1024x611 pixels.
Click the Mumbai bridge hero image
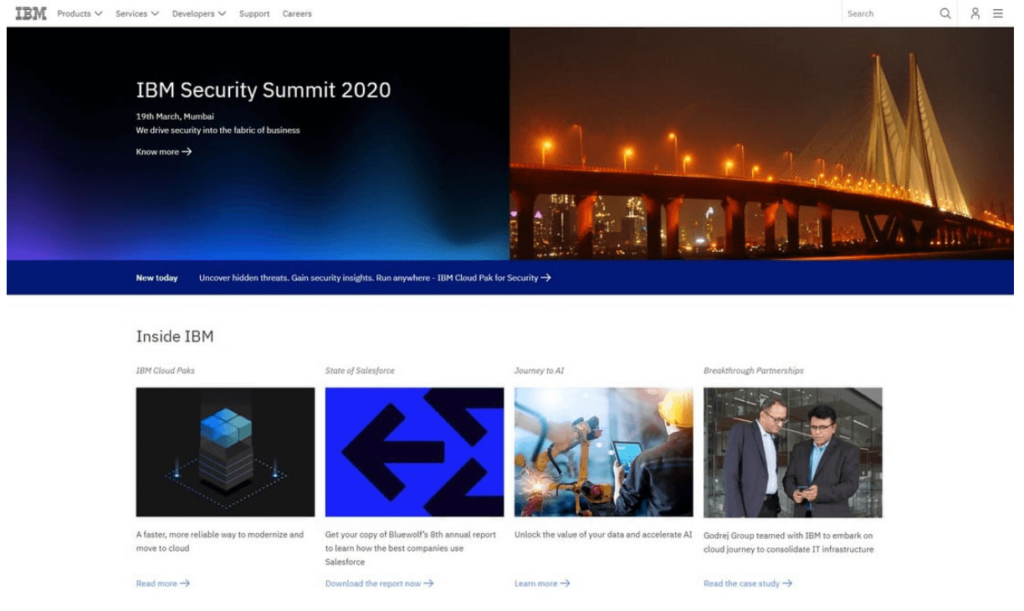click(x=761, y=144)
